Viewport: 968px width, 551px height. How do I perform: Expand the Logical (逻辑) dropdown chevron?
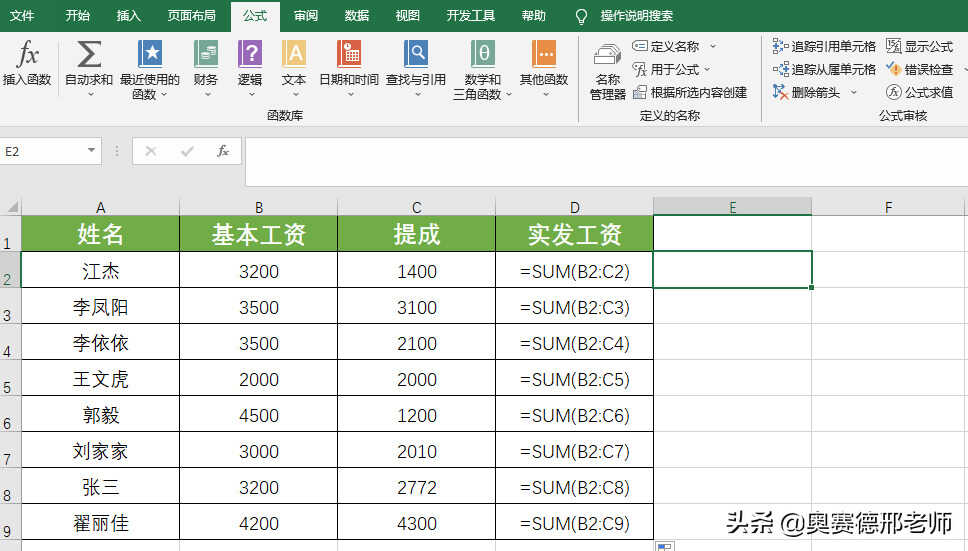coord(251,94)
